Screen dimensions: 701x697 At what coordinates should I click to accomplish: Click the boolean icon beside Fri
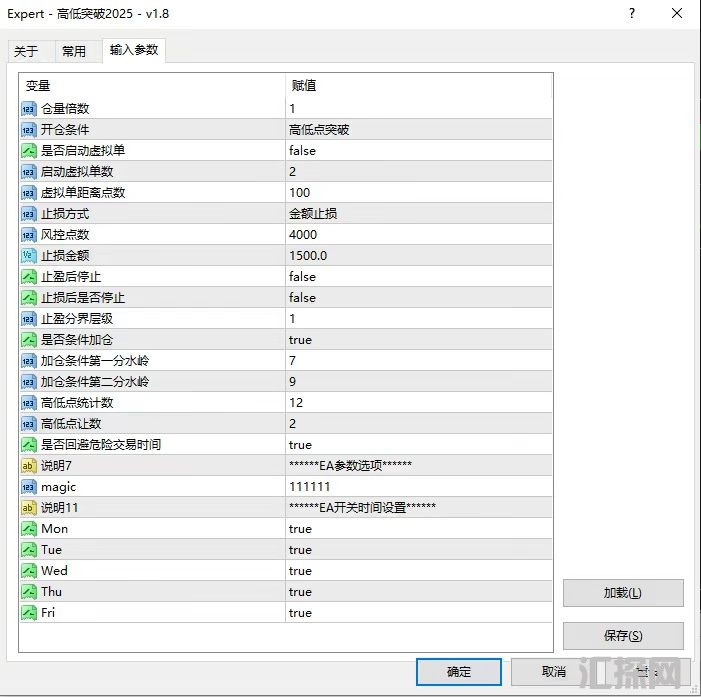click(x=29, y=613)
